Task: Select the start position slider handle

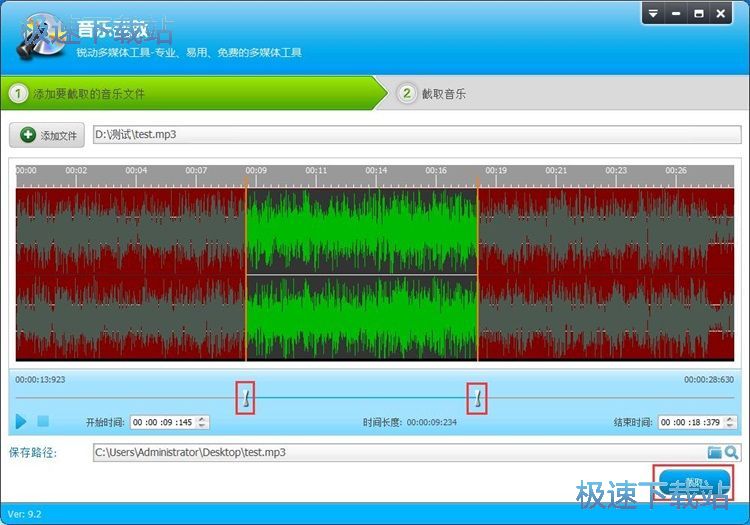Action: (x=246, y=398)
